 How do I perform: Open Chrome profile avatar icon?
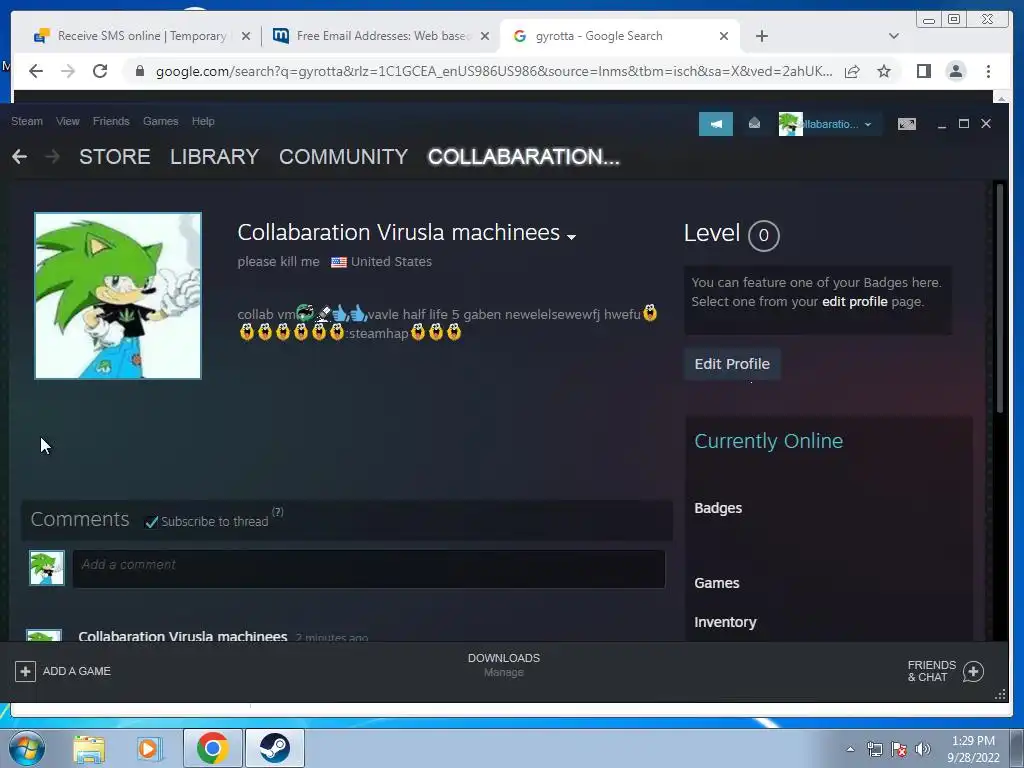click(x=955, y=71)
